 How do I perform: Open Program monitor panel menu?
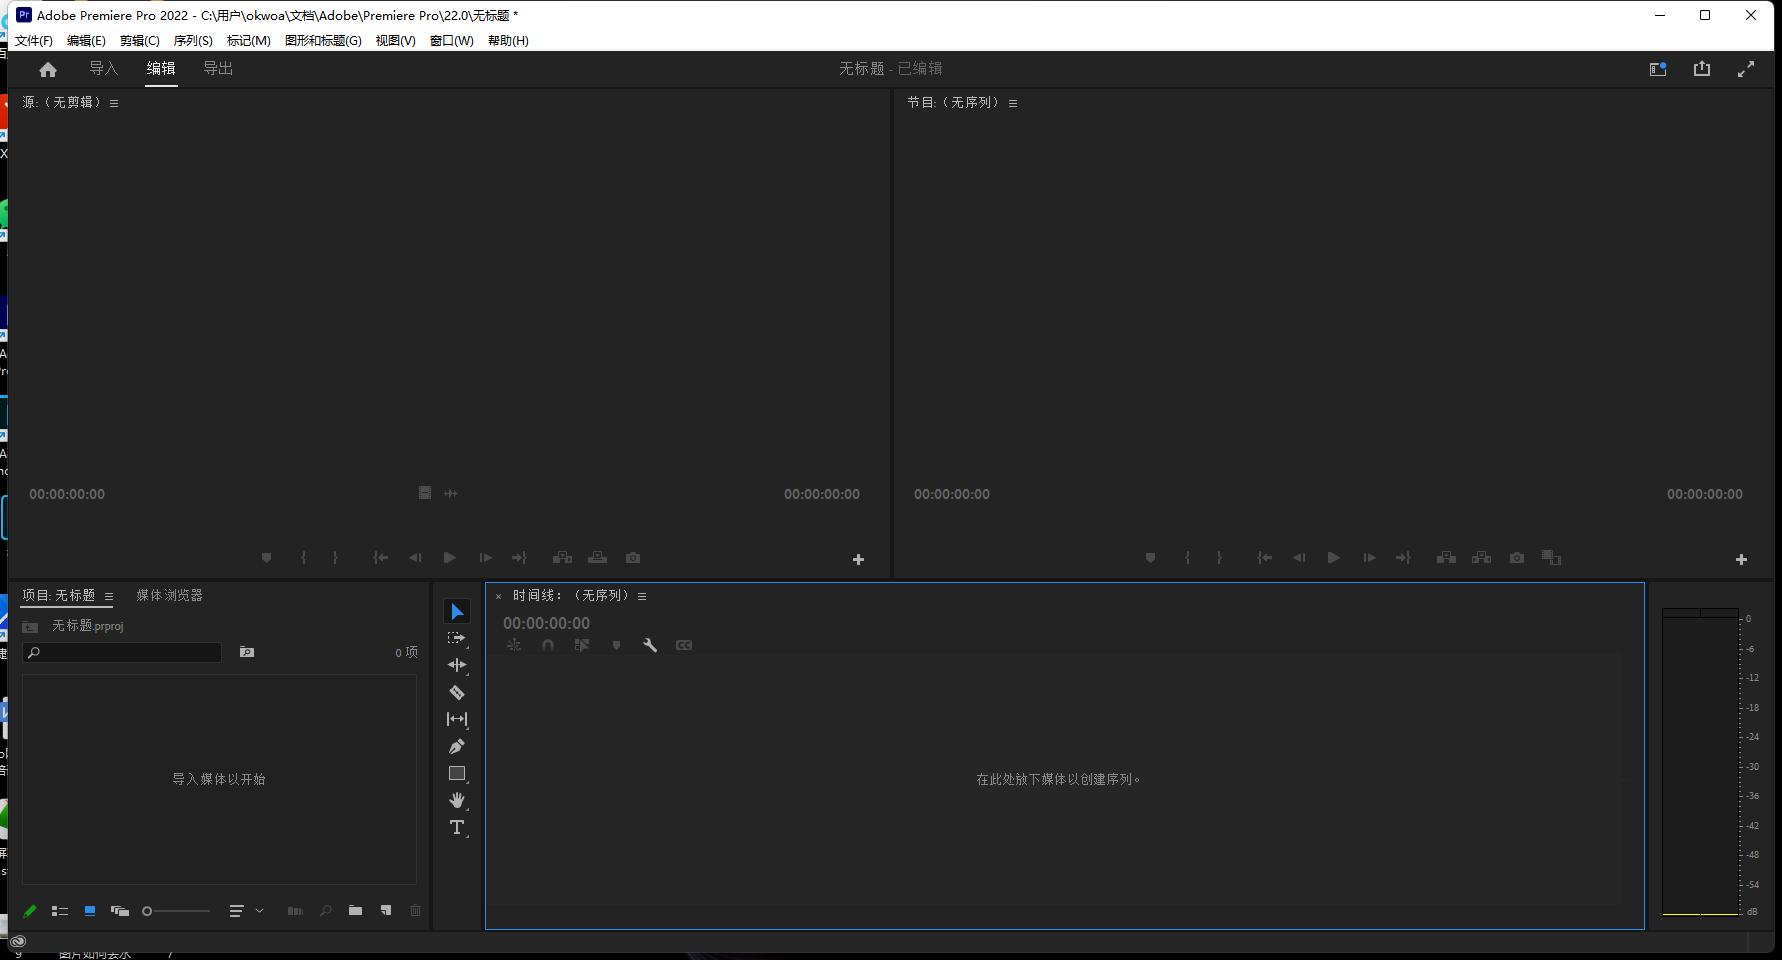click(x=1013, y=103)
